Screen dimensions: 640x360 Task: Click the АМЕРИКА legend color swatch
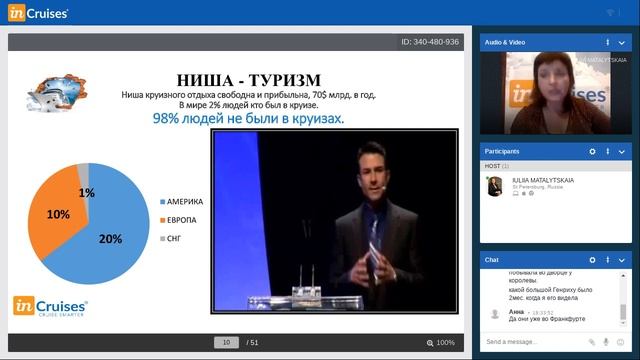(162, 202)
